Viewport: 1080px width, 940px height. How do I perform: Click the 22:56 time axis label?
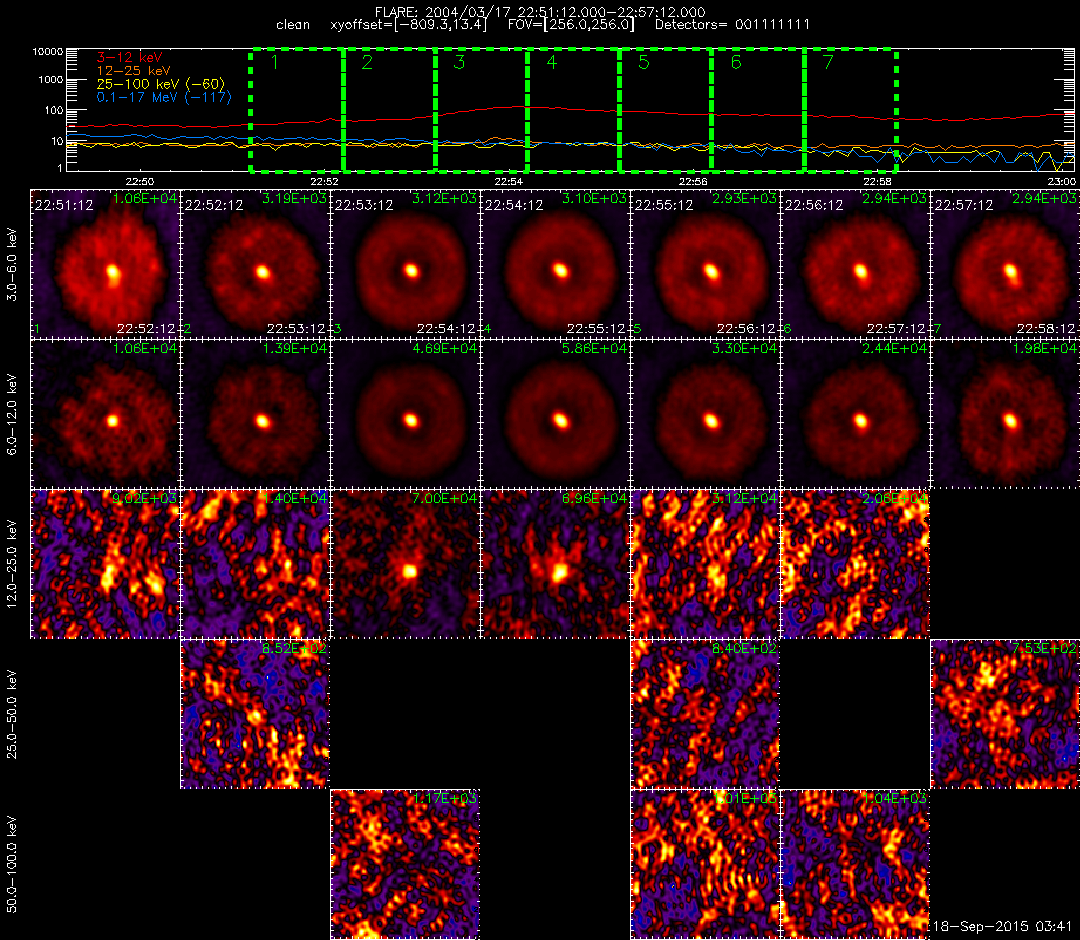[693, 181]
